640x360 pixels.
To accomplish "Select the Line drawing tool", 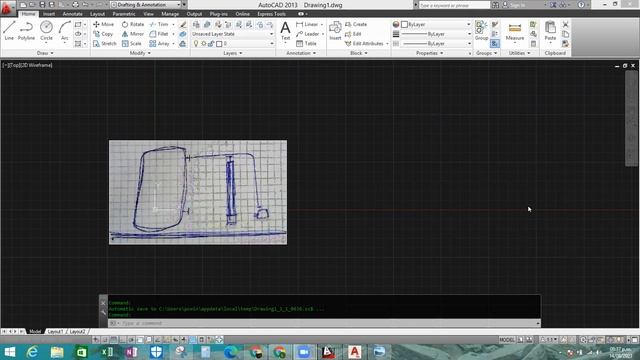I will click(x=9, y=31).
